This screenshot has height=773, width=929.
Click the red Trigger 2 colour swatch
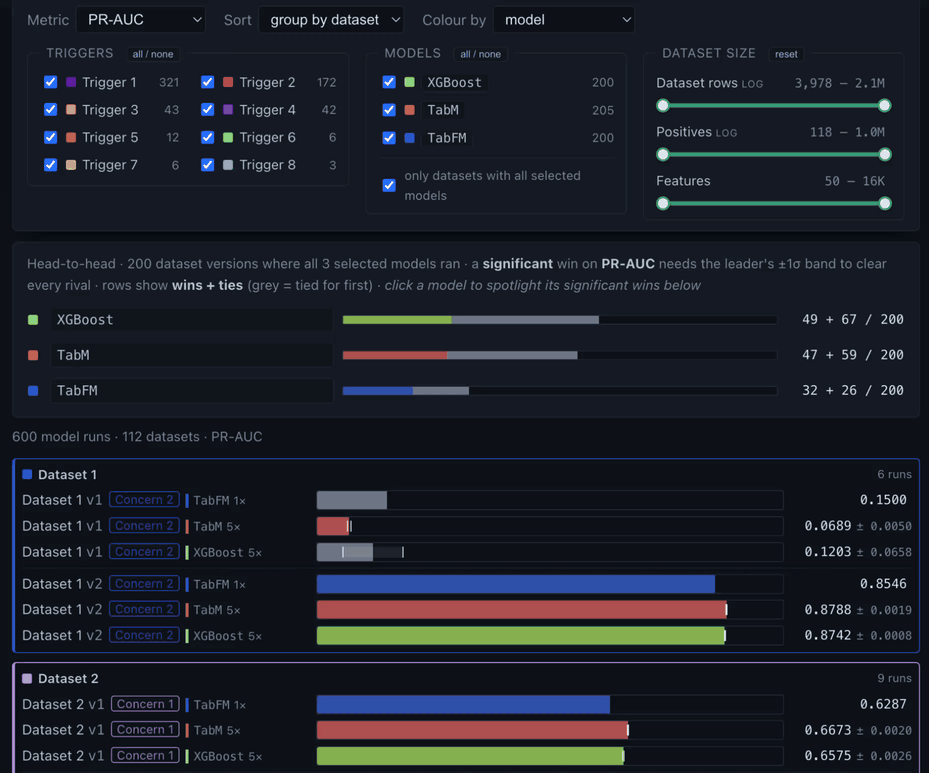tap(228, 82)
